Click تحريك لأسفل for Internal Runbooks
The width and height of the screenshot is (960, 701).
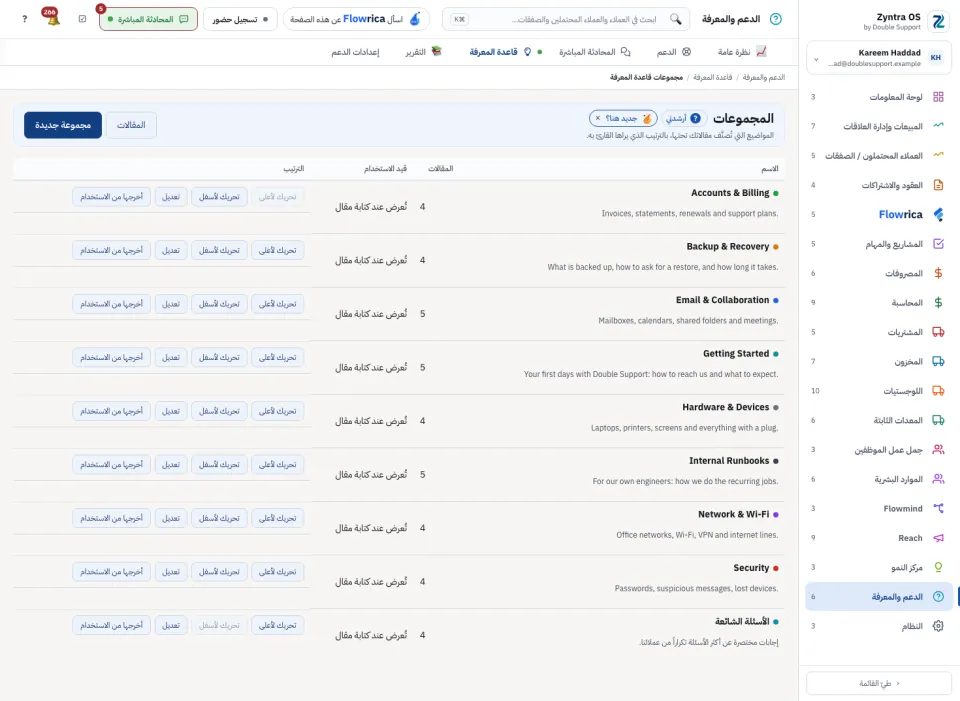pos(219,464)
